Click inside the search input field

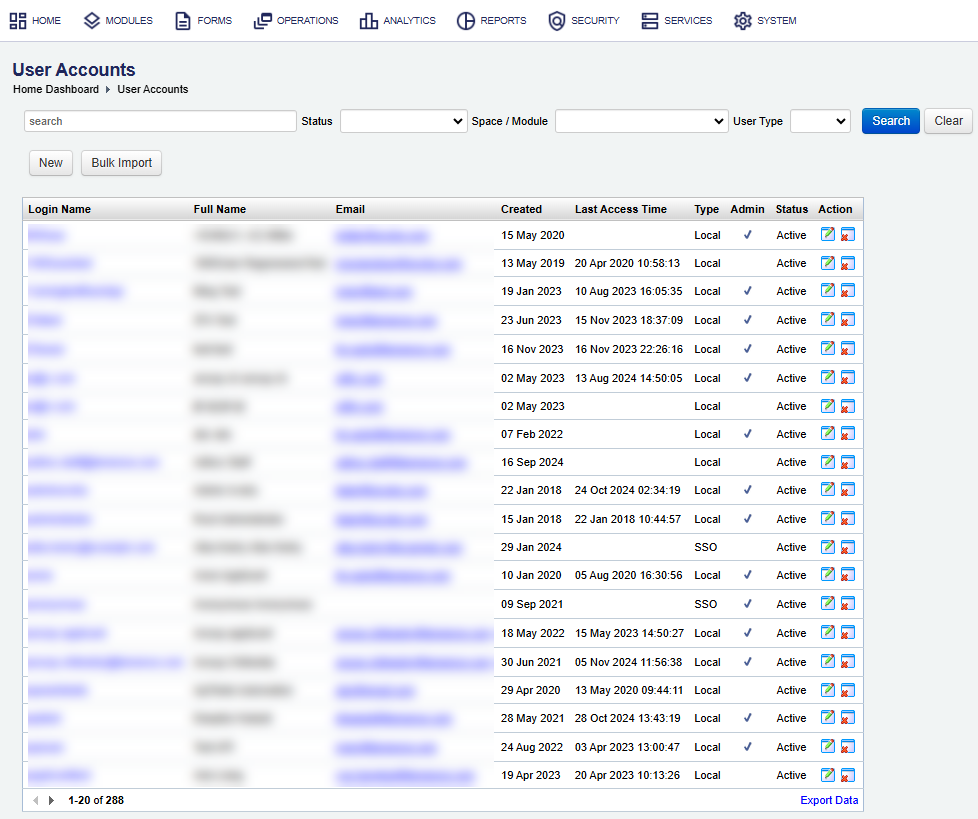(160, 120)
